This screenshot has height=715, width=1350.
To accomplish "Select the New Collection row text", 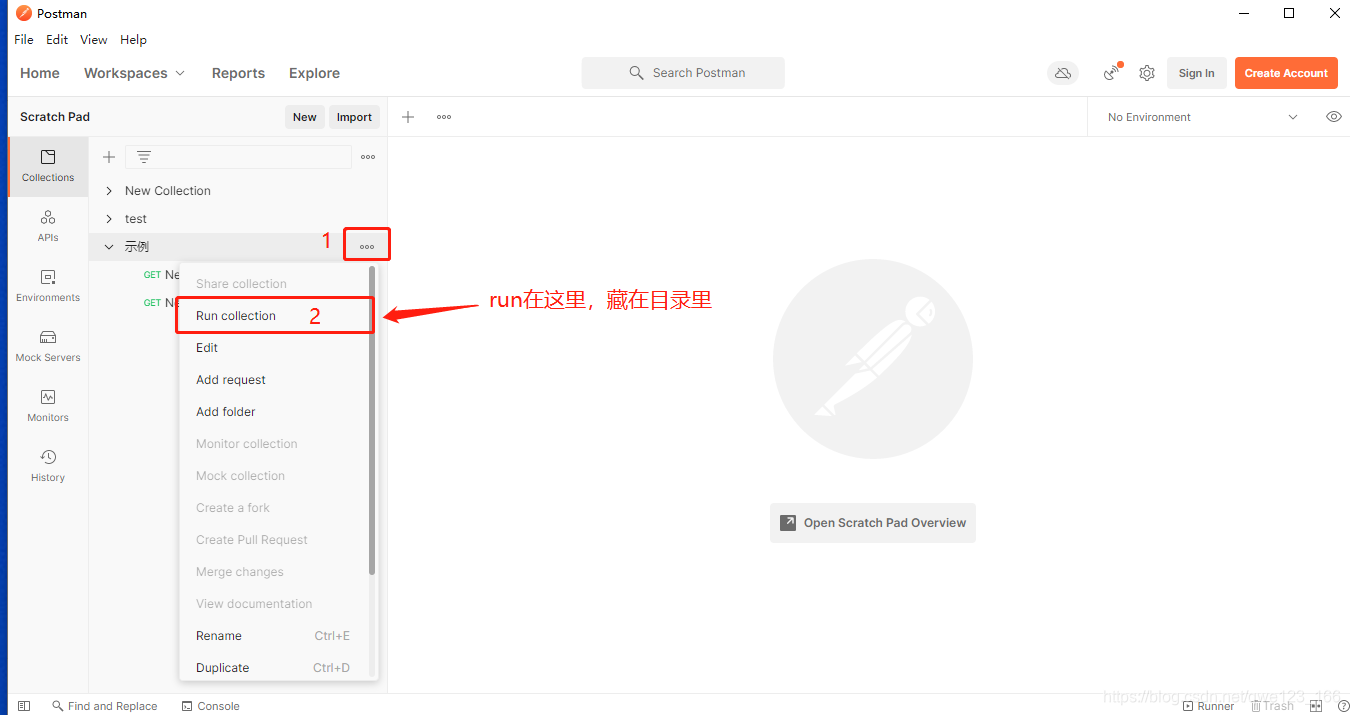I will (x=168, y=191).
